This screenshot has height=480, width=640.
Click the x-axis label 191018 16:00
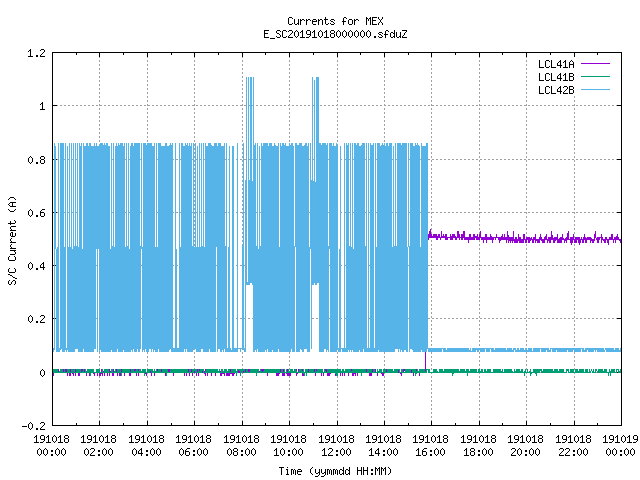click(431, 446)
